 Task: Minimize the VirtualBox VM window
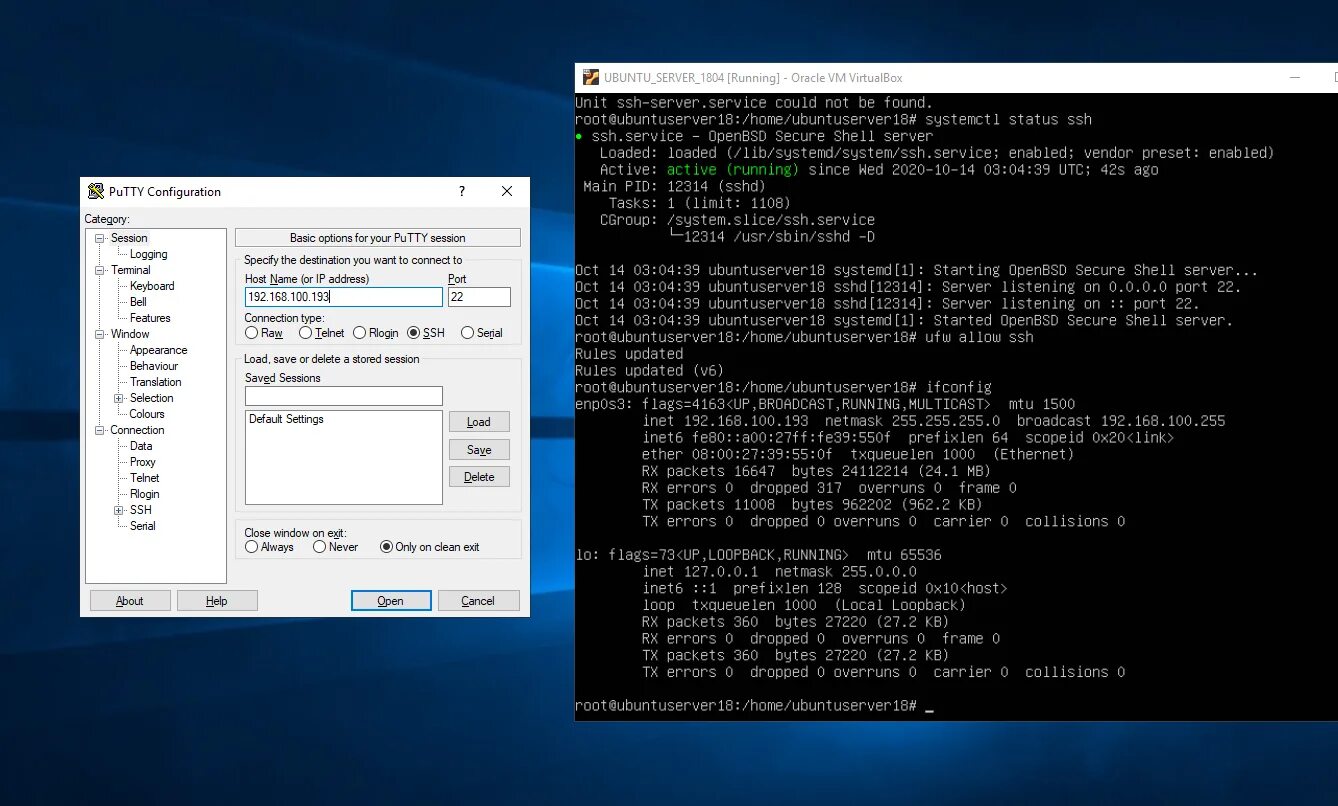pyautogui.click(x=1297, y=78)
